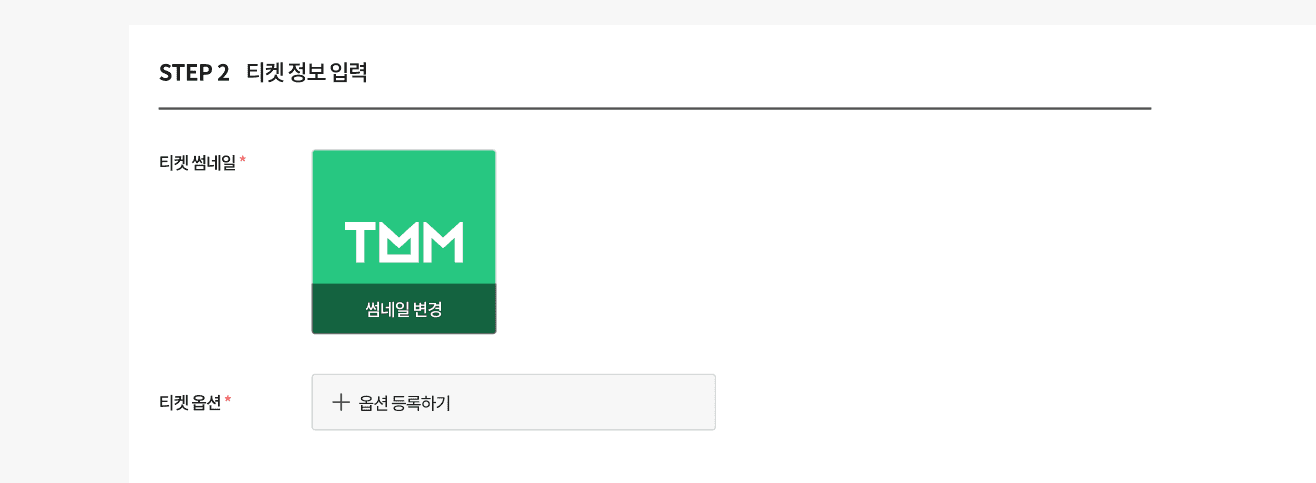Click the 티켓 정보 입력 section title
The image size is (1316, 483).
[x=307, y=72]
